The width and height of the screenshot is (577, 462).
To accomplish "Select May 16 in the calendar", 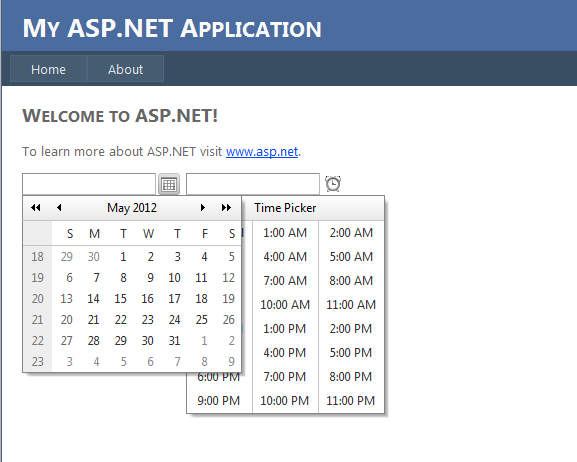I will coord(148,299).
